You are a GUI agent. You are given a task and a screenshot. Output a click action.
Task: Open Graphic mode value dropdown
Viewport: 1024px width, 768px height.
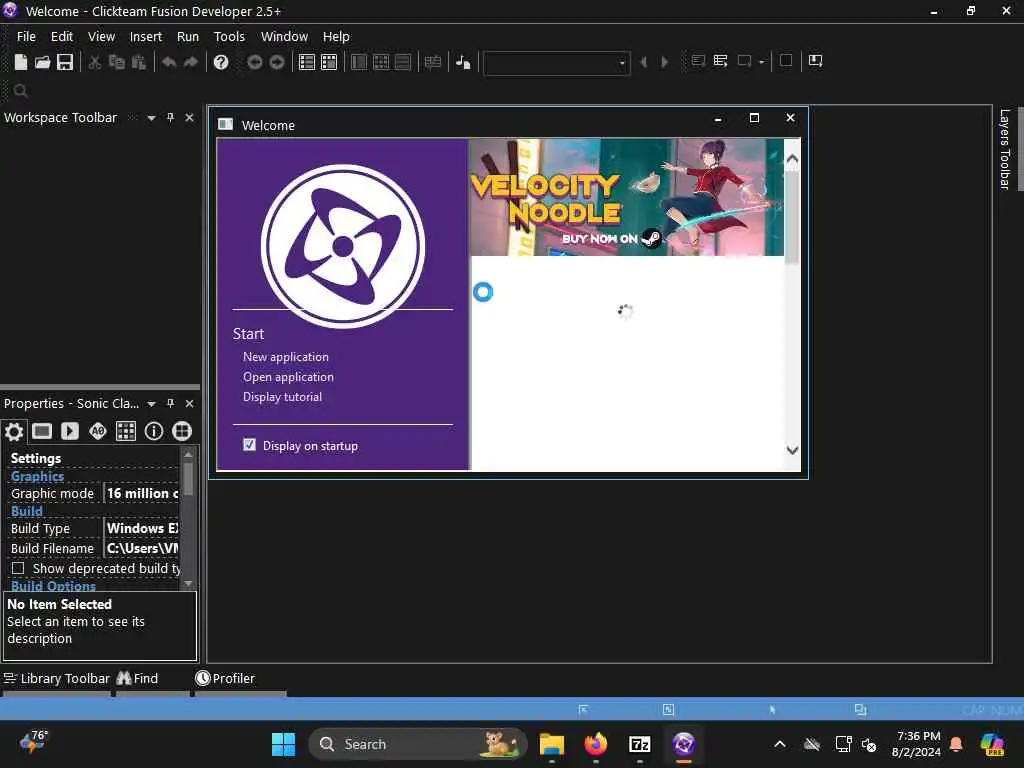pos(142,494)
